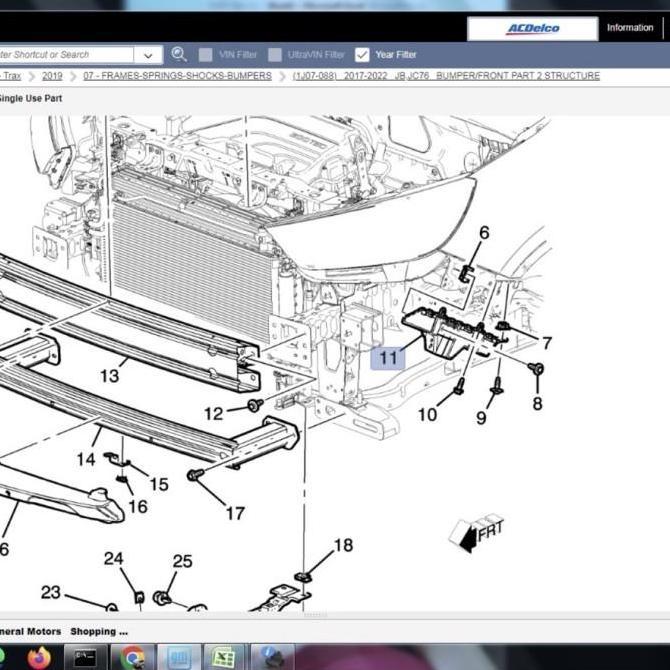Select callout 13 upper bumper bar

[x=109, y=376]
